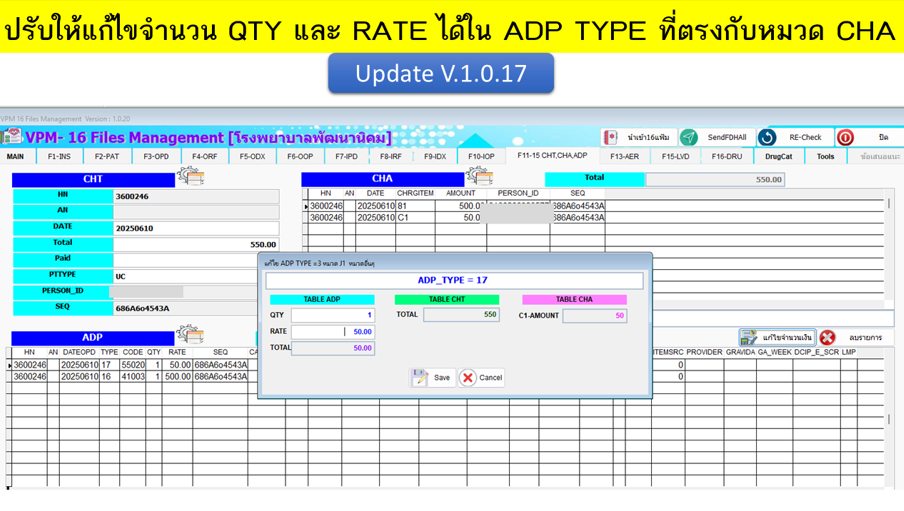Open the DrugCat tab

click(779, 156)
